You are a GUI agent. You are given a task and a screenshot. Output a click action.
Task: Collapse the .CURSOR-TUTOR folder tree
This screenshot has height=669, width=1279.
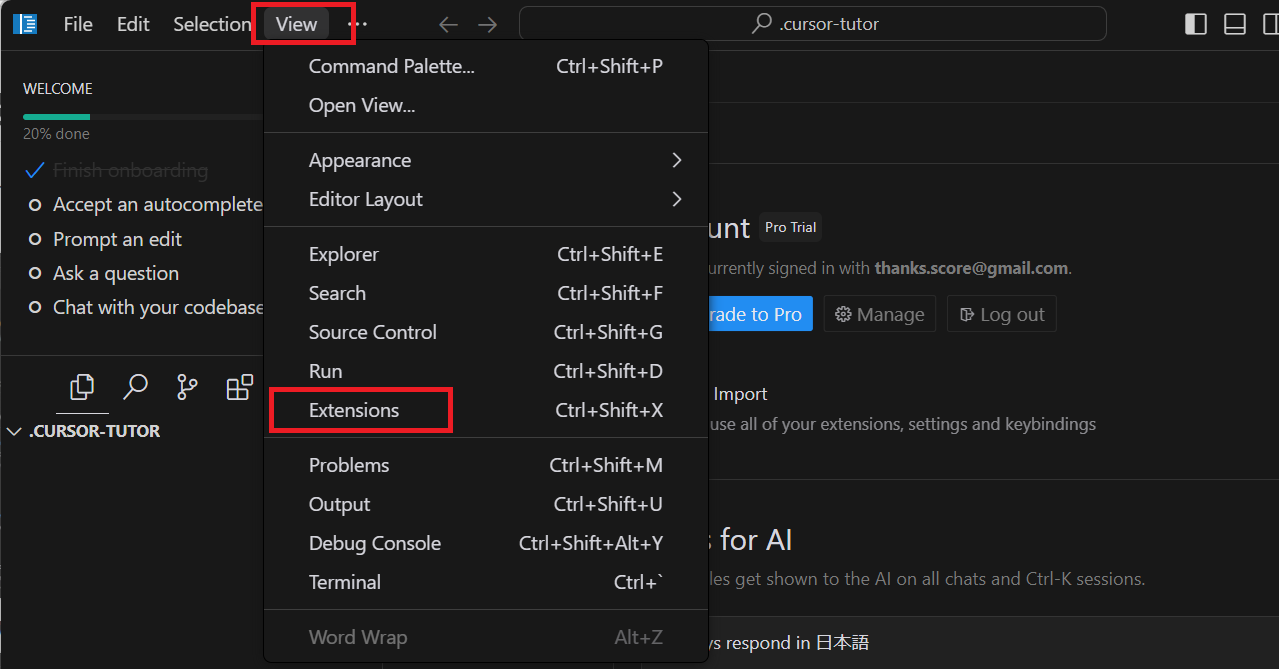point(15,432)
